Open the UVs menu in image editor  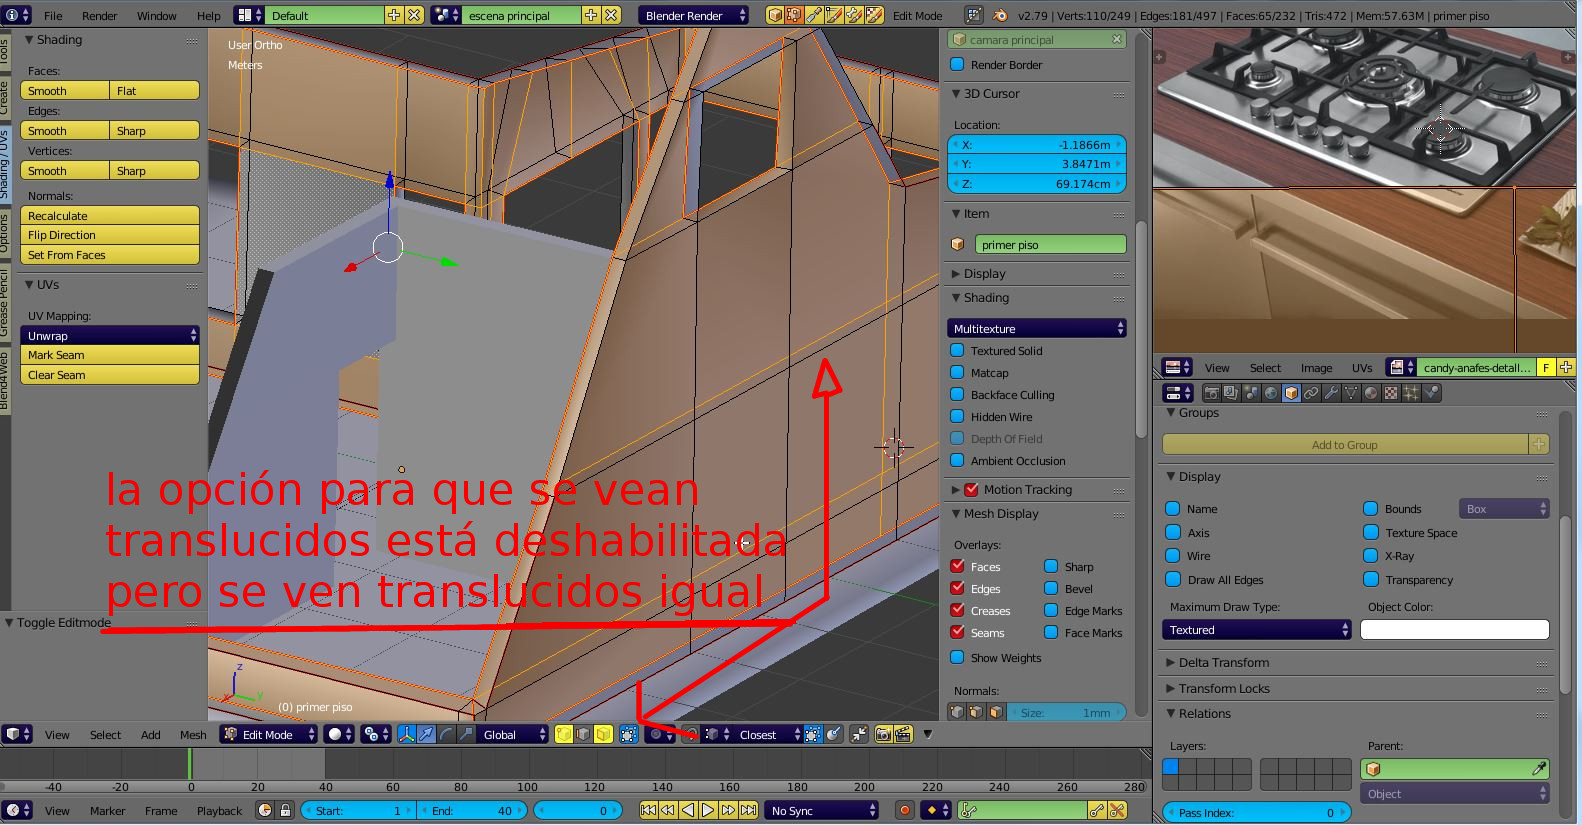tap(1362, 367)
